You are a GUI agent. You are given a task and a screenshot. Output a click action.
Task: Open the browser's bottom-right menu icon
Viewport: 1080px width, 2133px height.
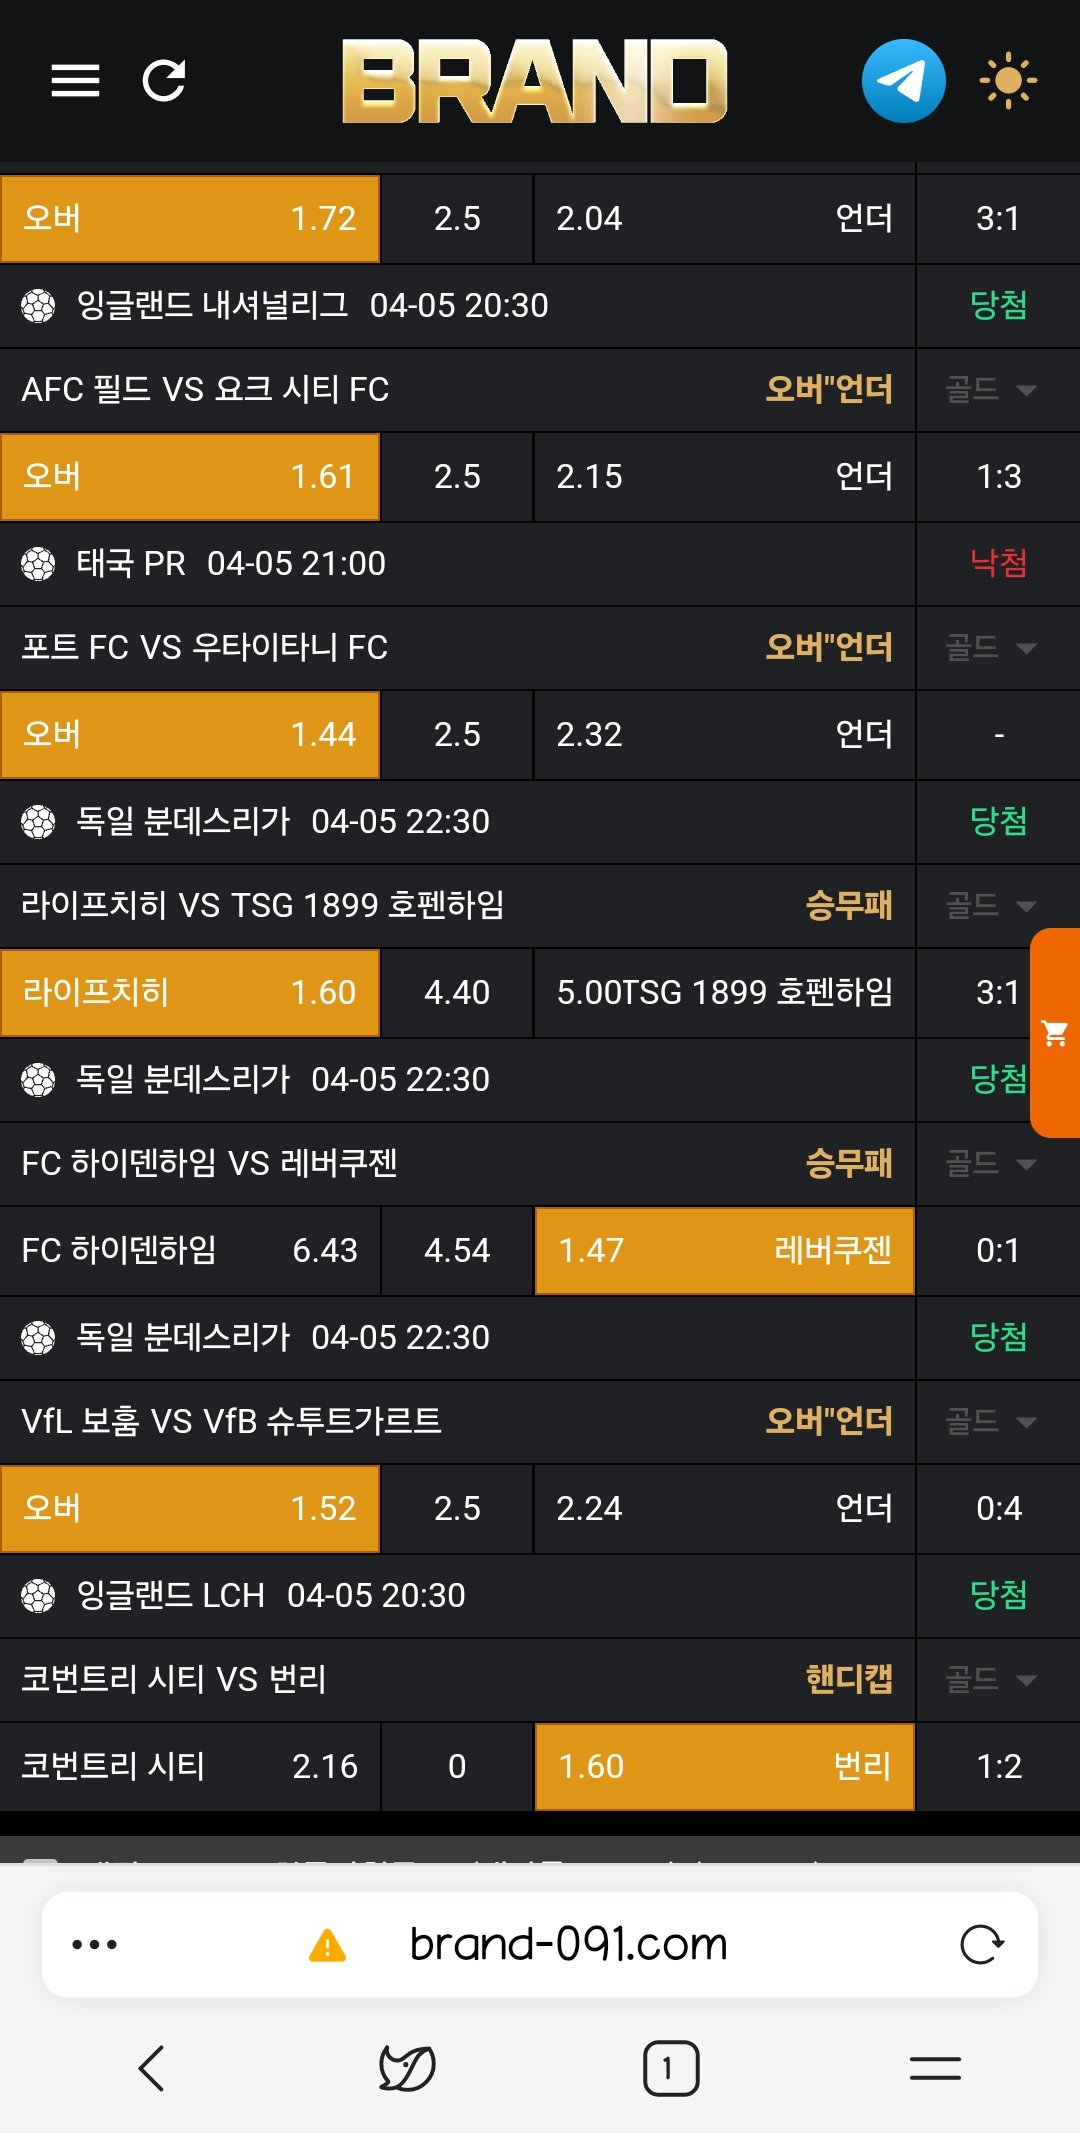pyautogui.click(x=935, y=2068)
